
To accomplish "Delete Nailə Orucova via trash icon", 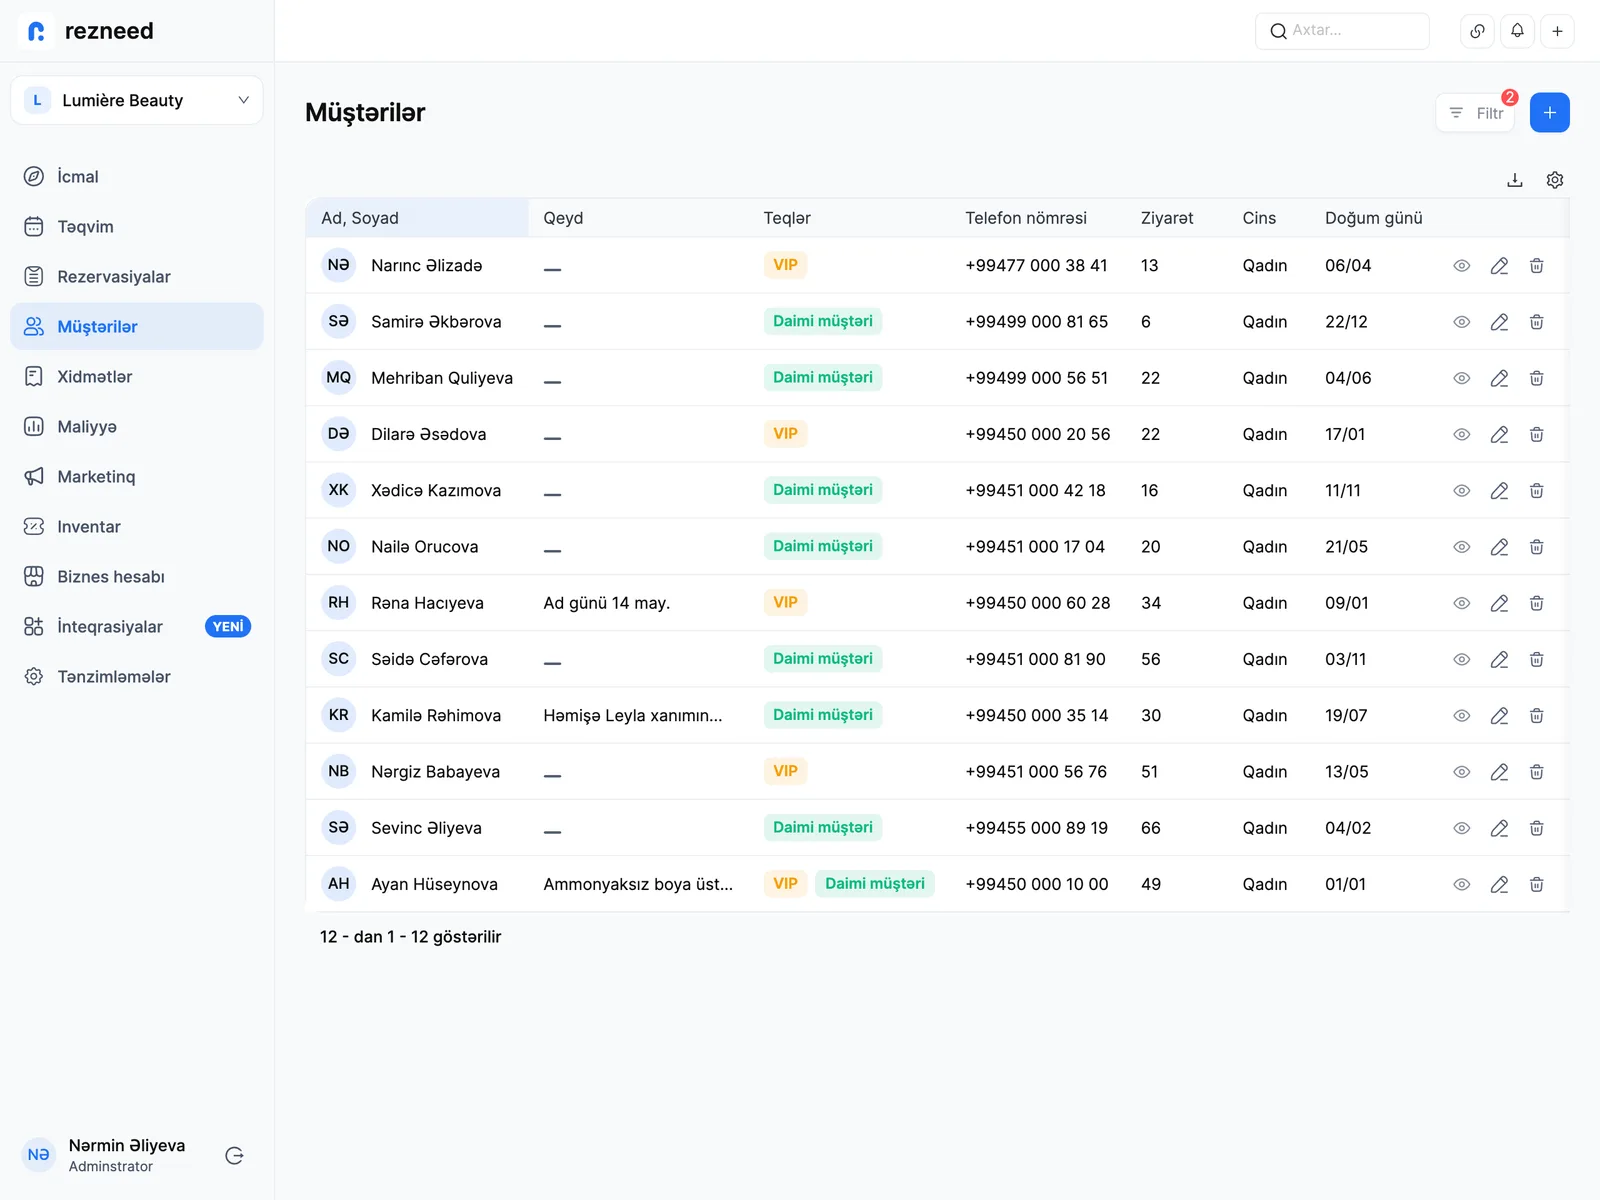I will click(x=1537, y=547).
